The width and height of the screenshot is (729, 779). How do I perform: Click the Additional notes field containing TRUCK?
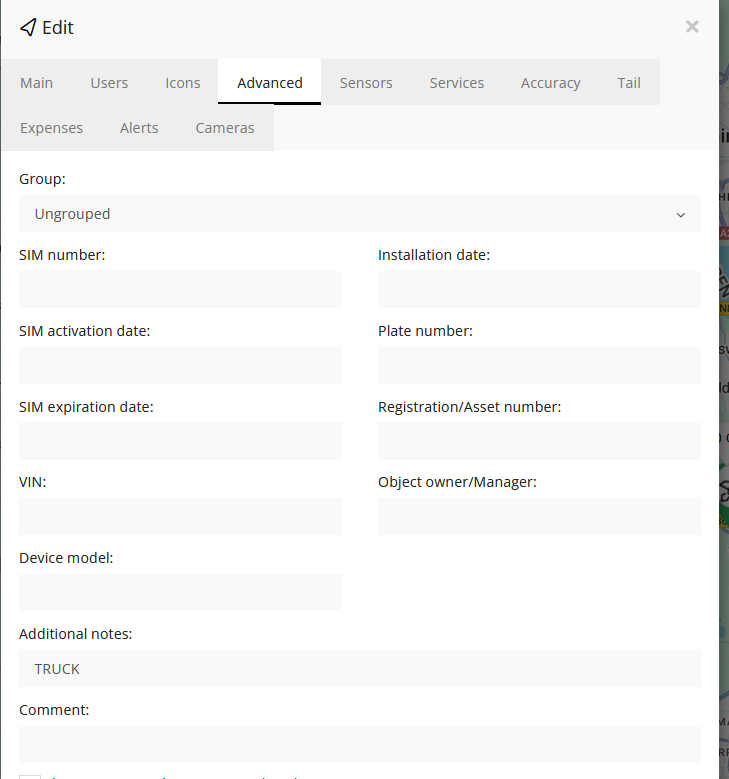pos(360,669)
